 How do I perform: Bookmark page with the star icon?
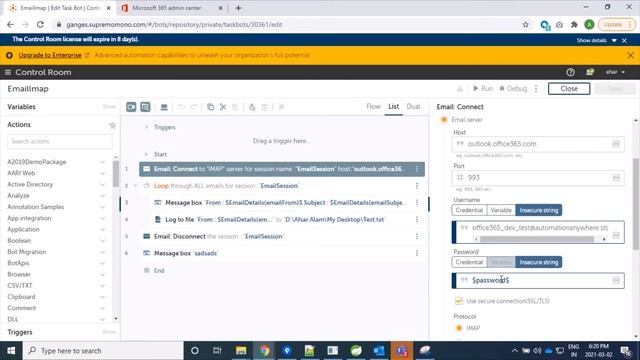(525, 24)
